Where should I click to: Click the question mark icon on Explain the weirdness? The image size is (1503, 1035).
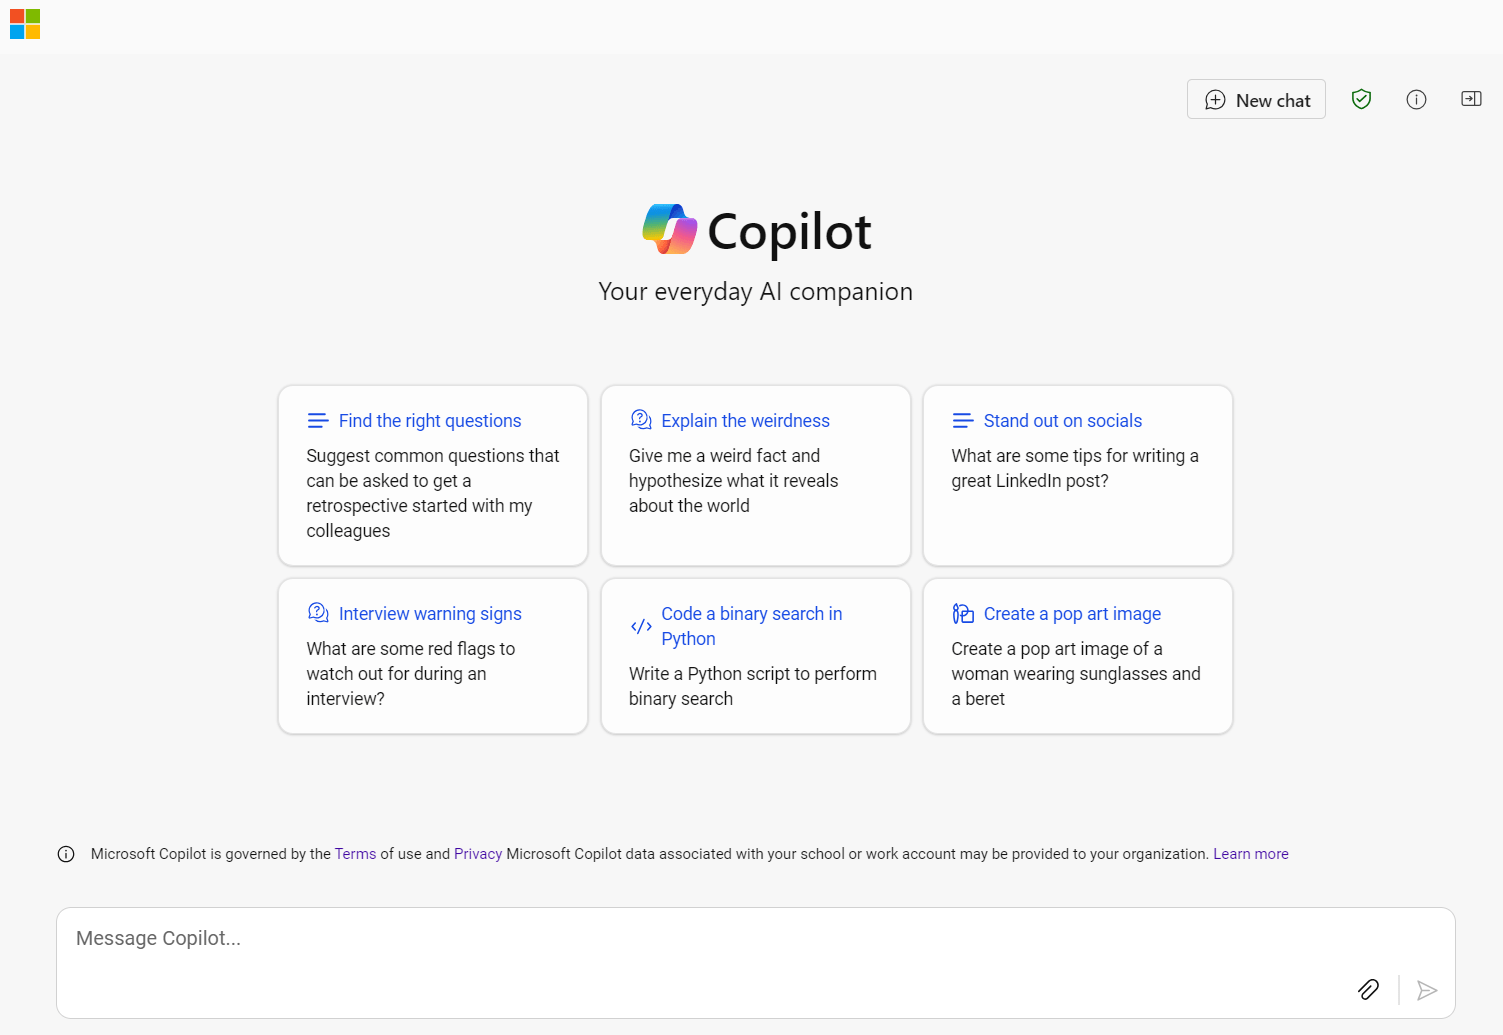(640, 418)
